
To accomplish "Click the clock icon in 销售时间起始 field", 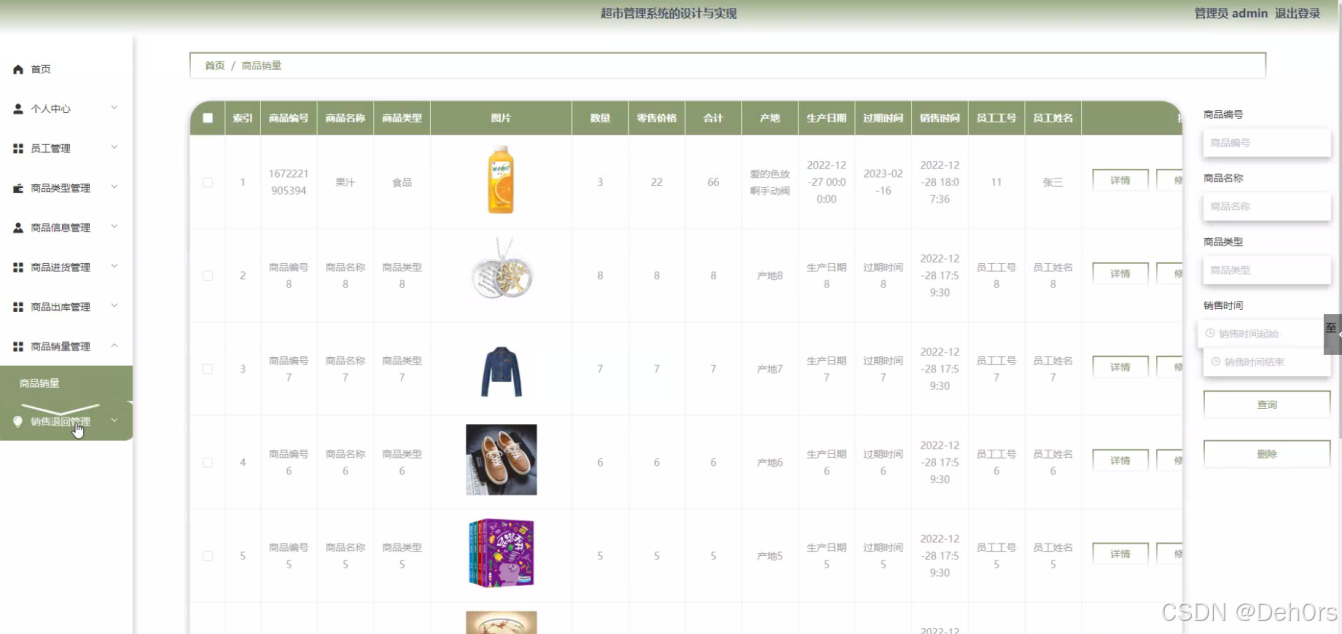I will point(1211,334).
